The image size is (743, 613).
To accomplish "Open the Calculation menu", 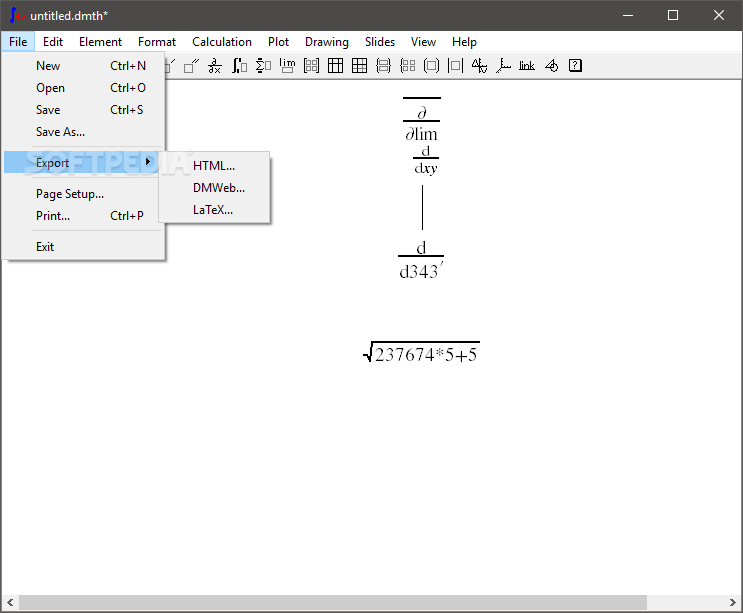I will (222, 42).
